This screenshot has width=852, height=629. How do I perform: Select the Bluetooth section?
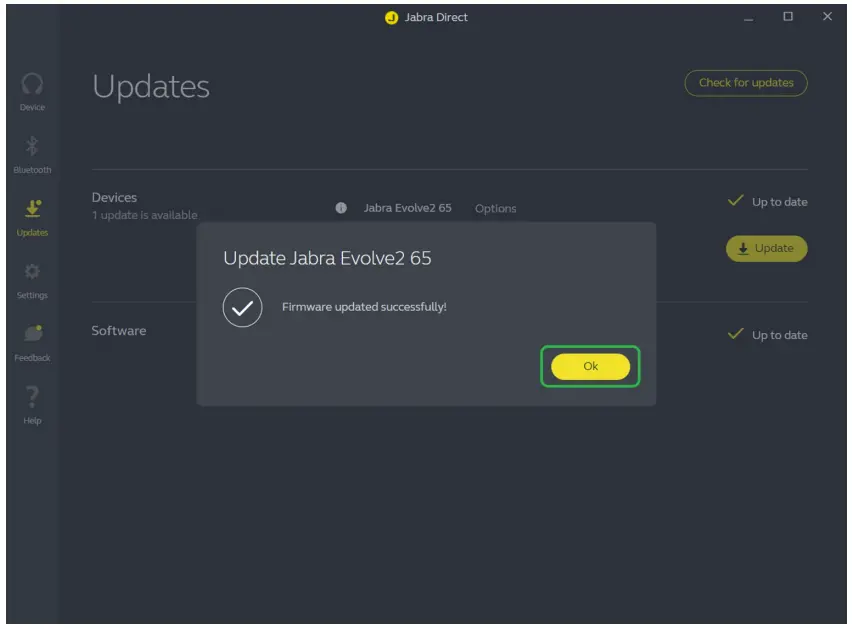(32, 153)
